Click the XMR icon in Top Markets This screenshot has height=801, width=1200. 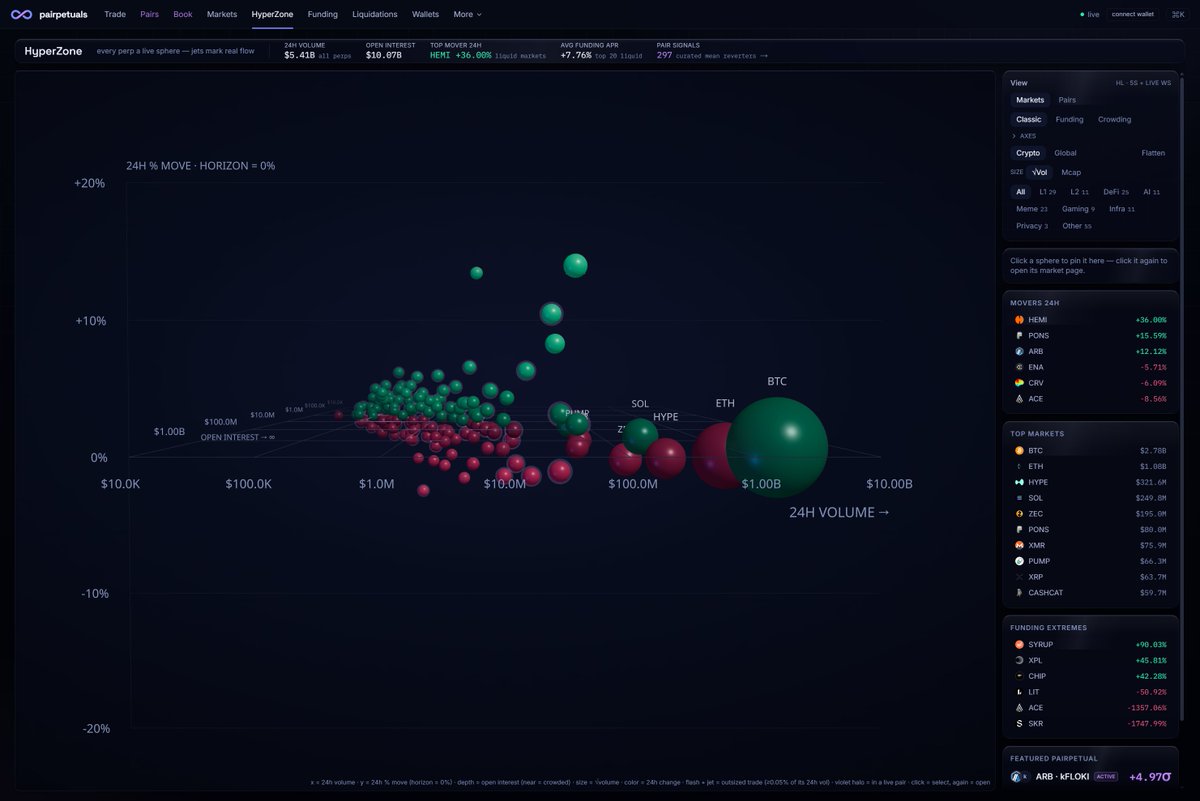1019,546
